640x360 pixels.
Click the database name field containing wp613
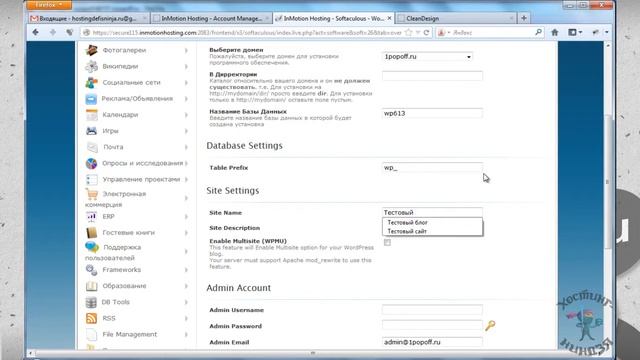tap(432, 113)
